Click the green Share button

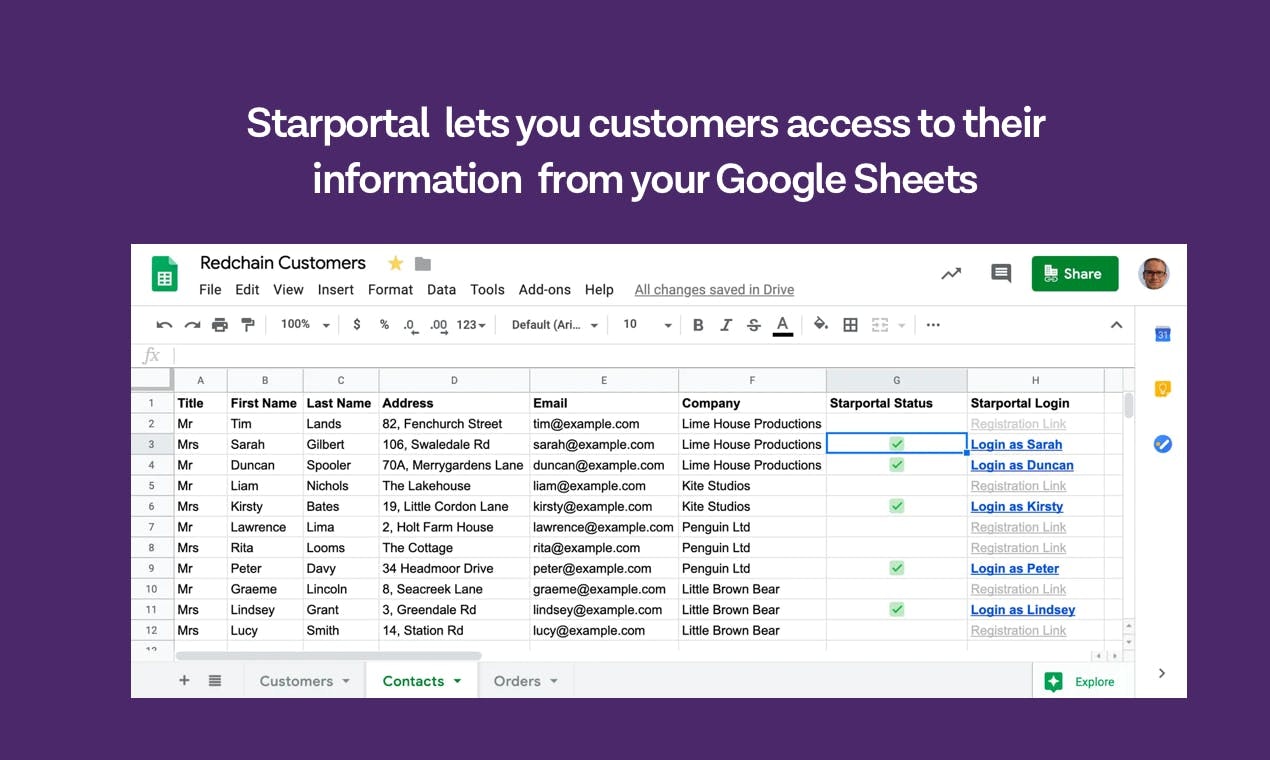click(1075, 273)
